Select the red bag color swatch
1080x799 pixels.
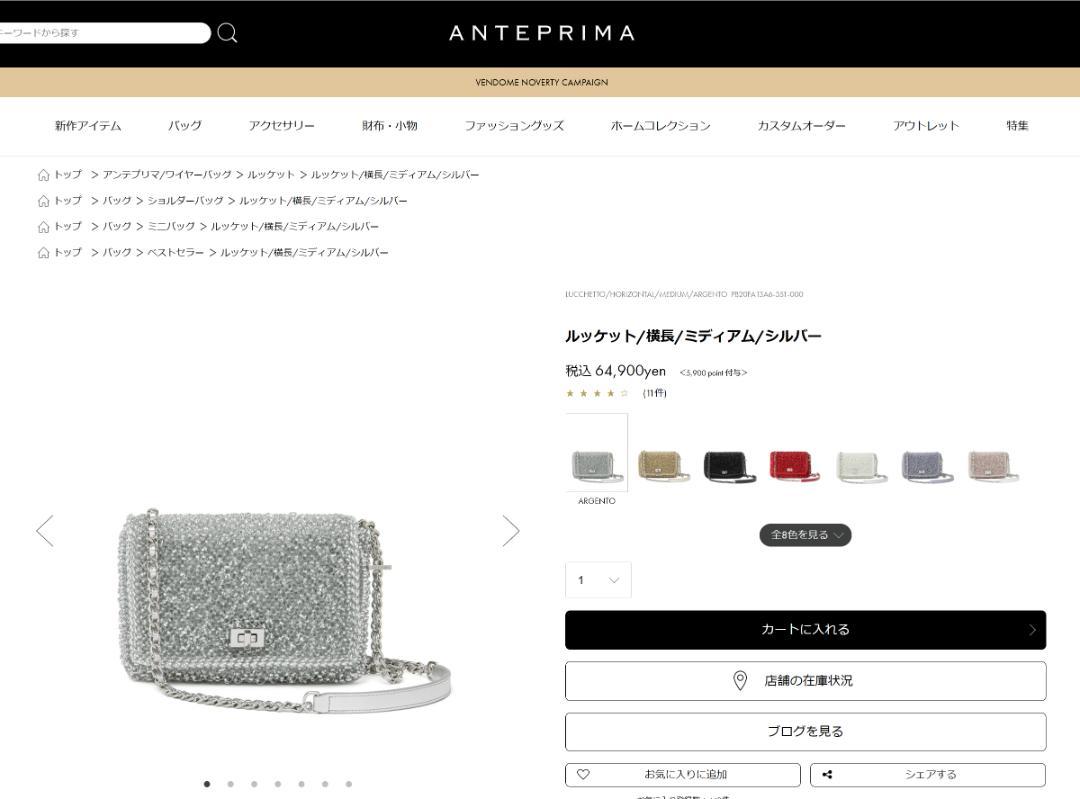tap(793, 466)
